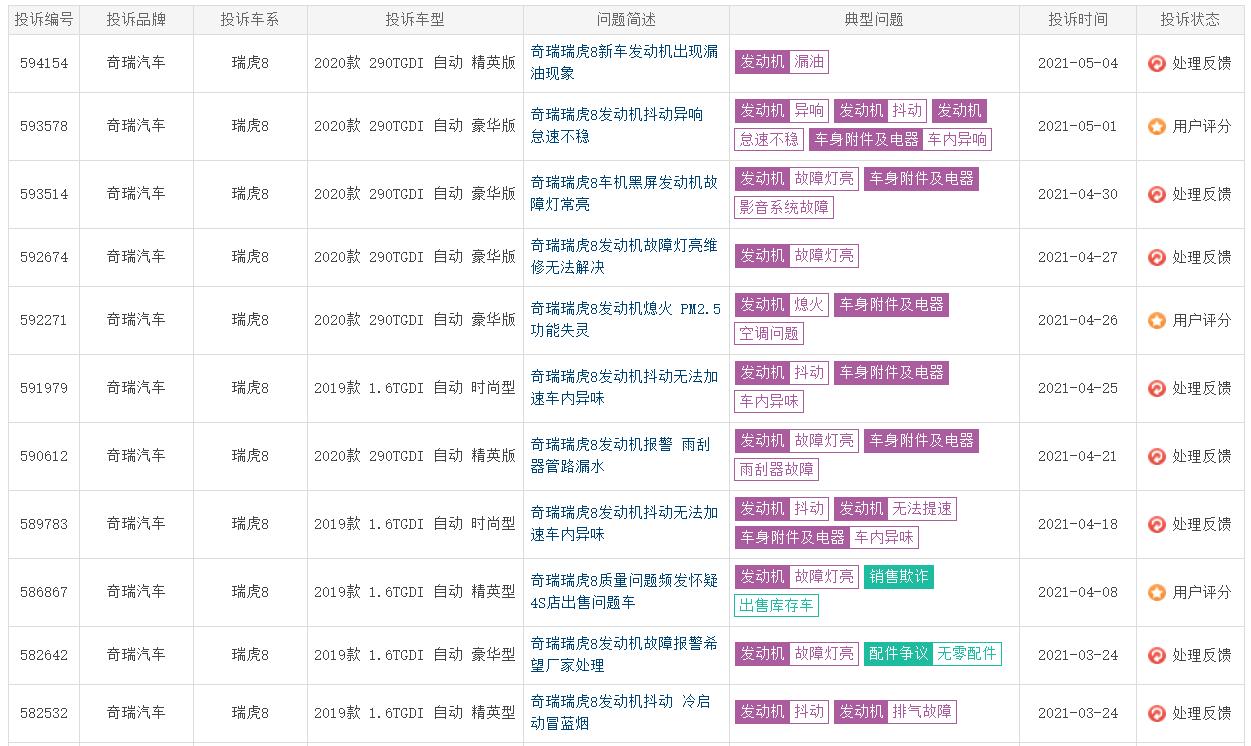The image size is (1251, 746).
Task: Click status icon in complaint 582642 row
Action: coord(1157,655)
